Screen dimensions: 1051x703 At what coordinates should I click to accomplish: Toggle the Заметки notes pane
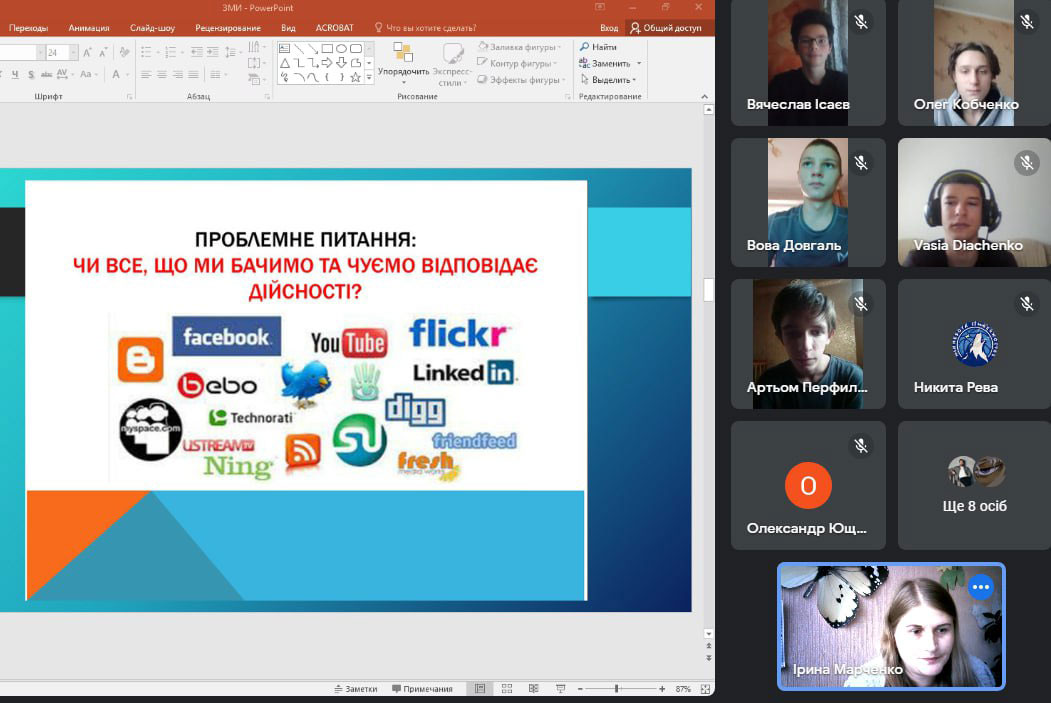356,688
